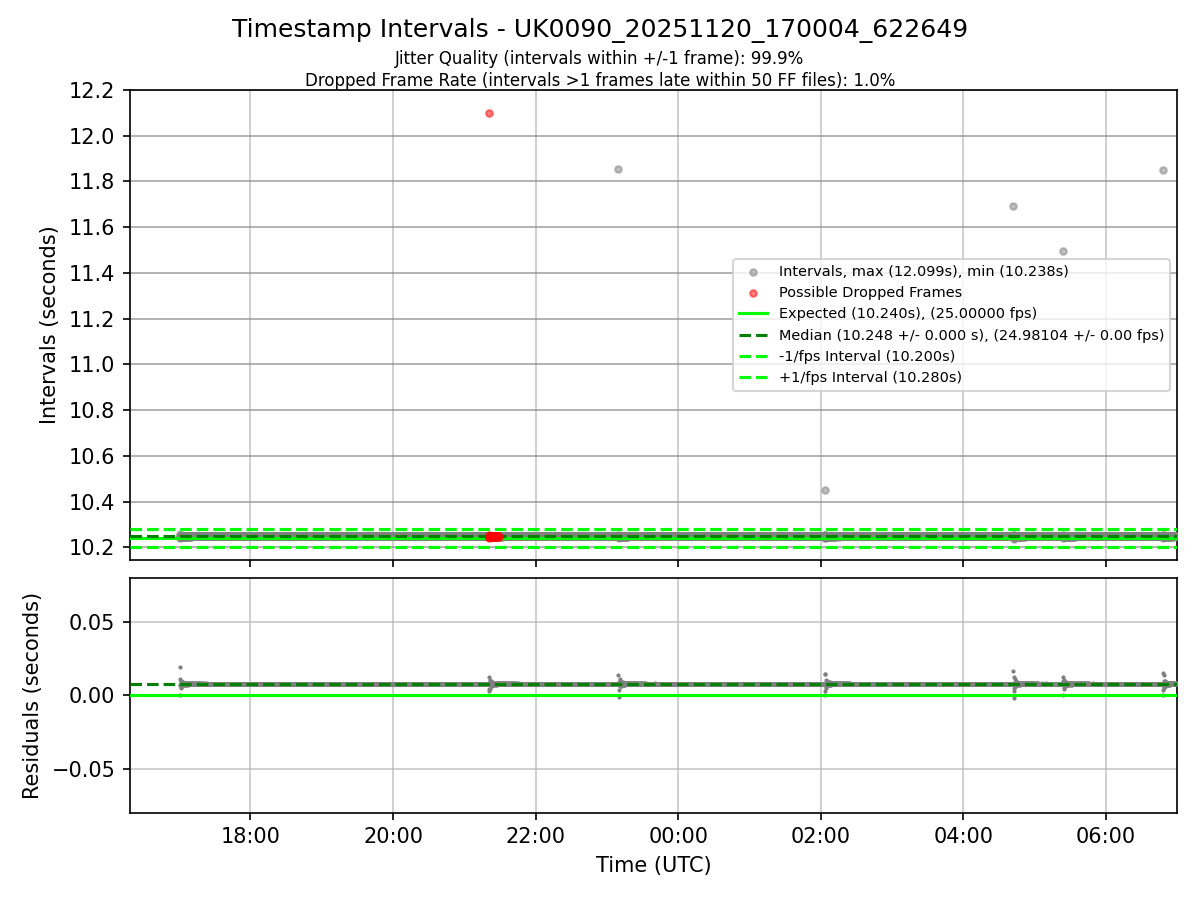Click the 'Possible Dropped Frames' legend entry
This screenshot has height=900, width=1200.
870,292
